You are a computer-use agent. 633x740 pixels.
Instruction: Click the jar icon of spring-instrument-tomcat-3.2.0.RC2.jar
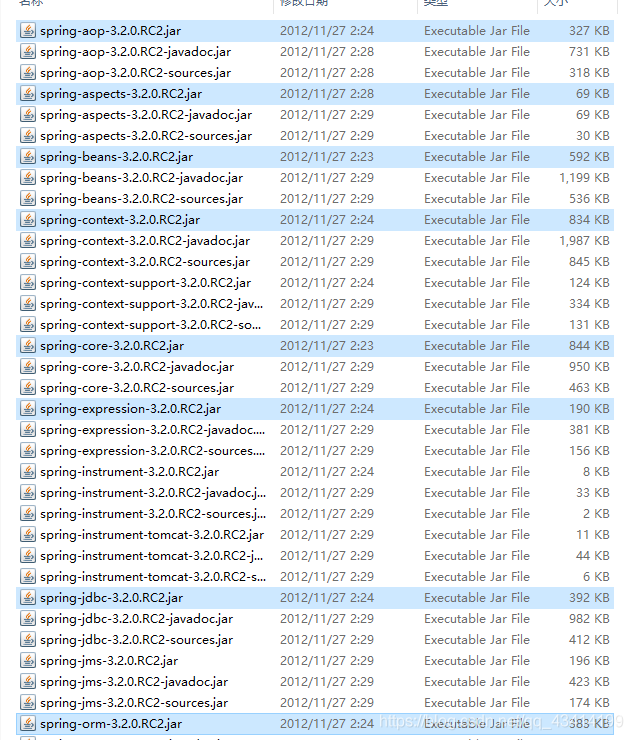(x=28, y=535)
